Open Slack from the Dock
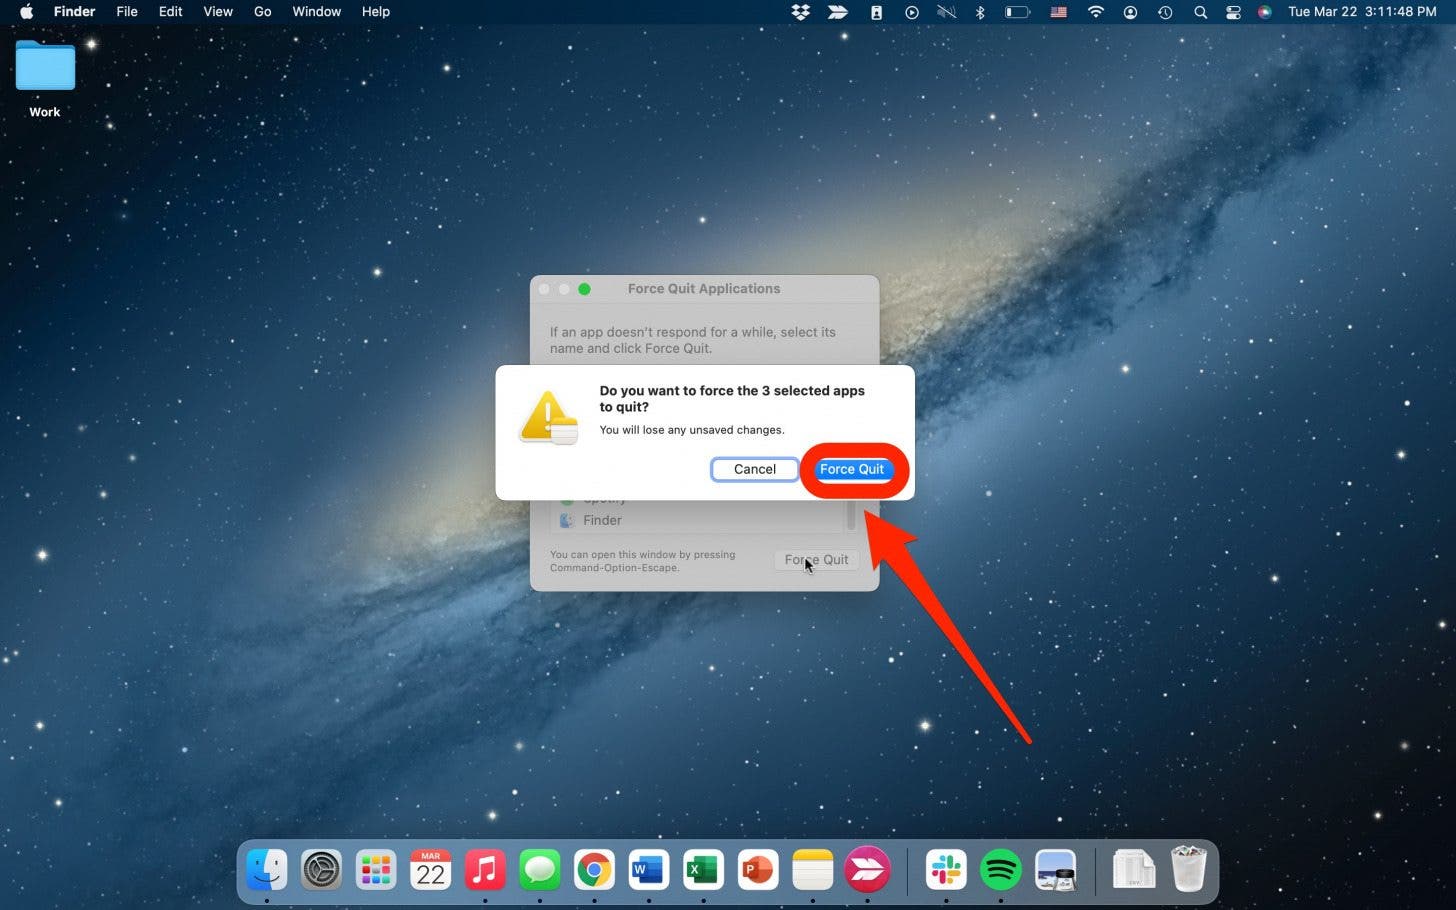The width and height of the screenshot is (1456, 910). [x=946, y=870]
